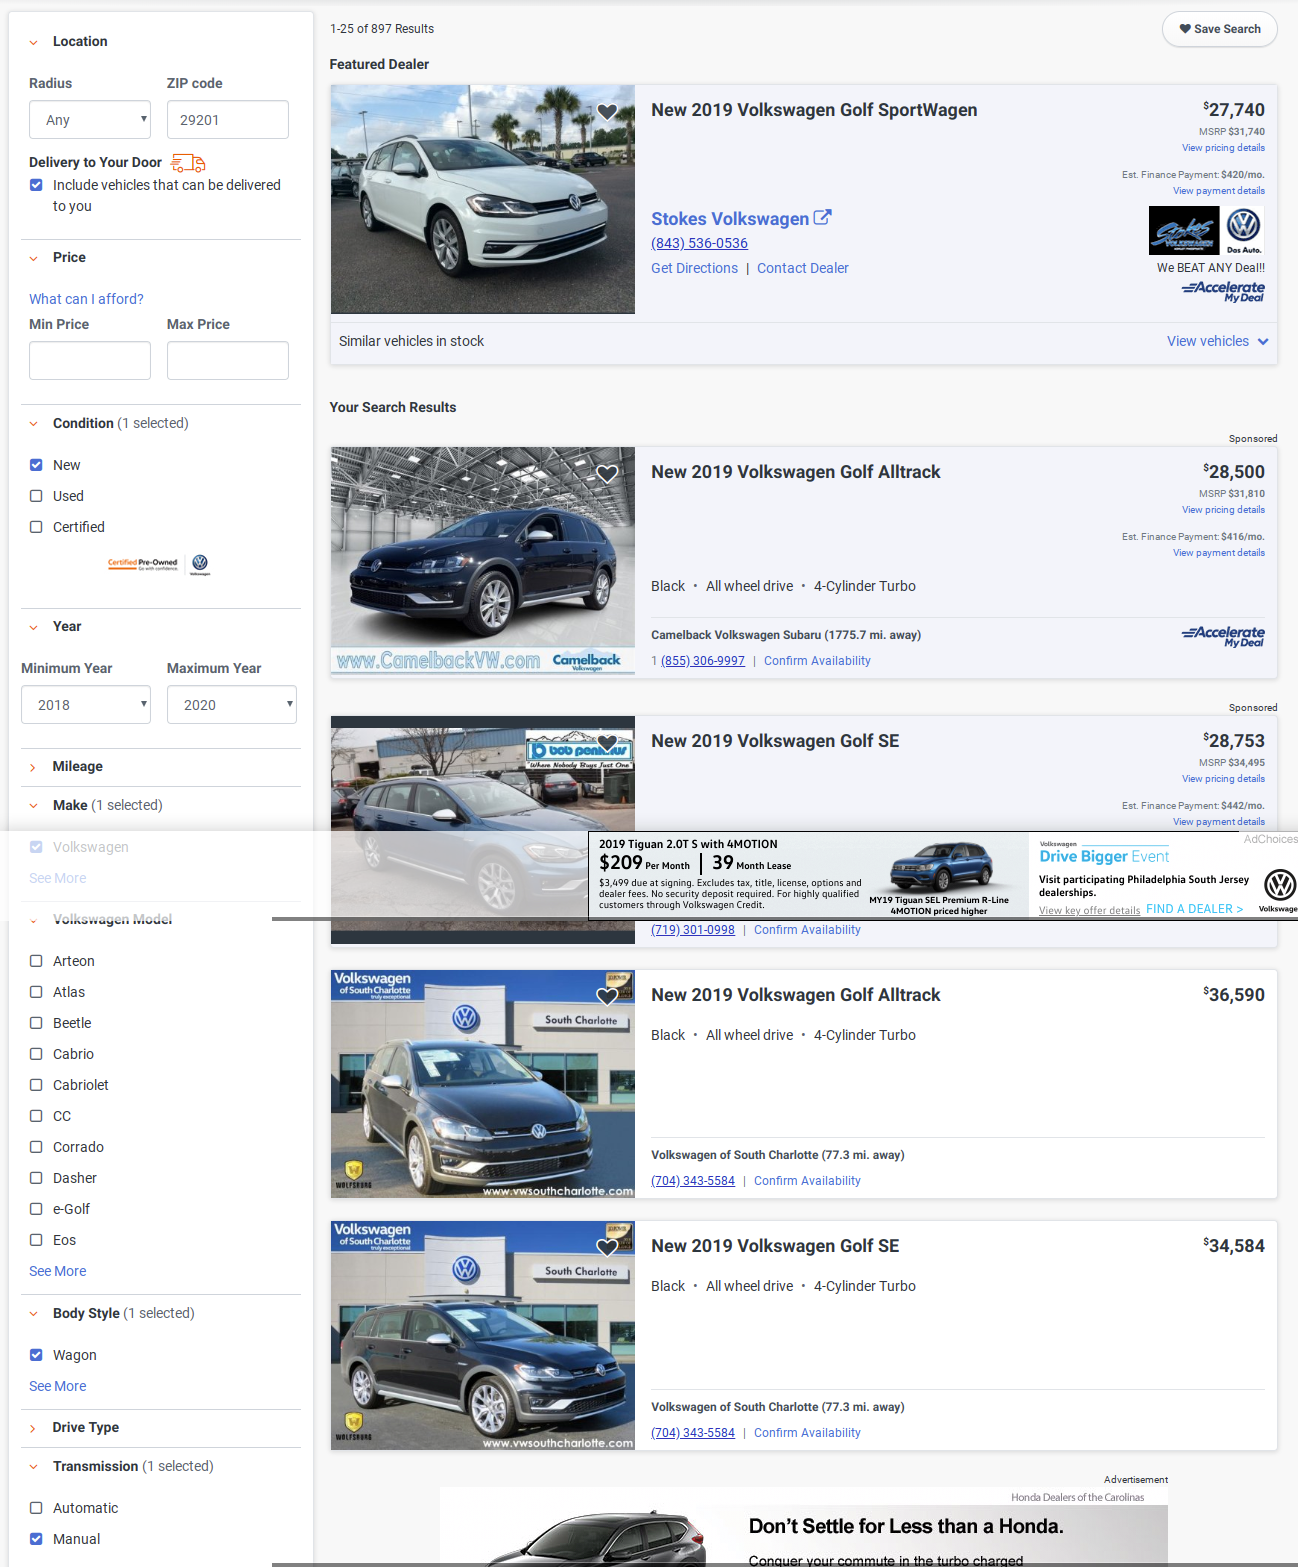Click heart icon on $34,584 Golf SE photo
The image size is (1298, 1567).
(x=607, y=1247)
